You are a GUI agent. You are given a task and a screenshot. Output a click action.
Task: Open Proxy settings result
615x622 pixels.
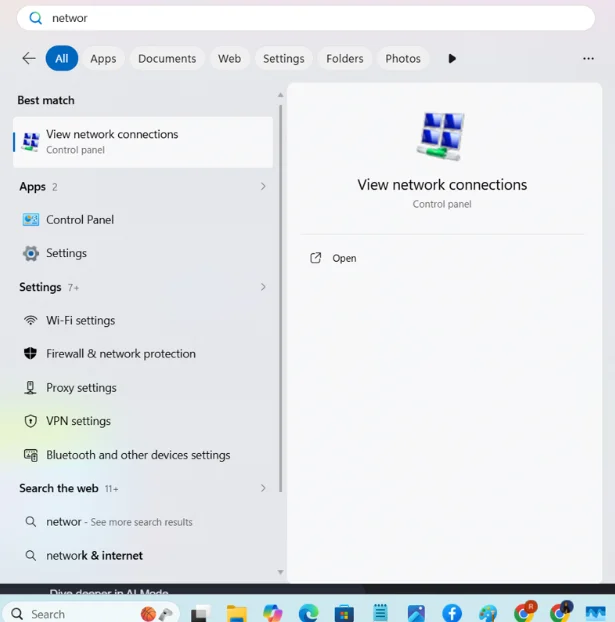pyautogui.click(x=143, y=388)
